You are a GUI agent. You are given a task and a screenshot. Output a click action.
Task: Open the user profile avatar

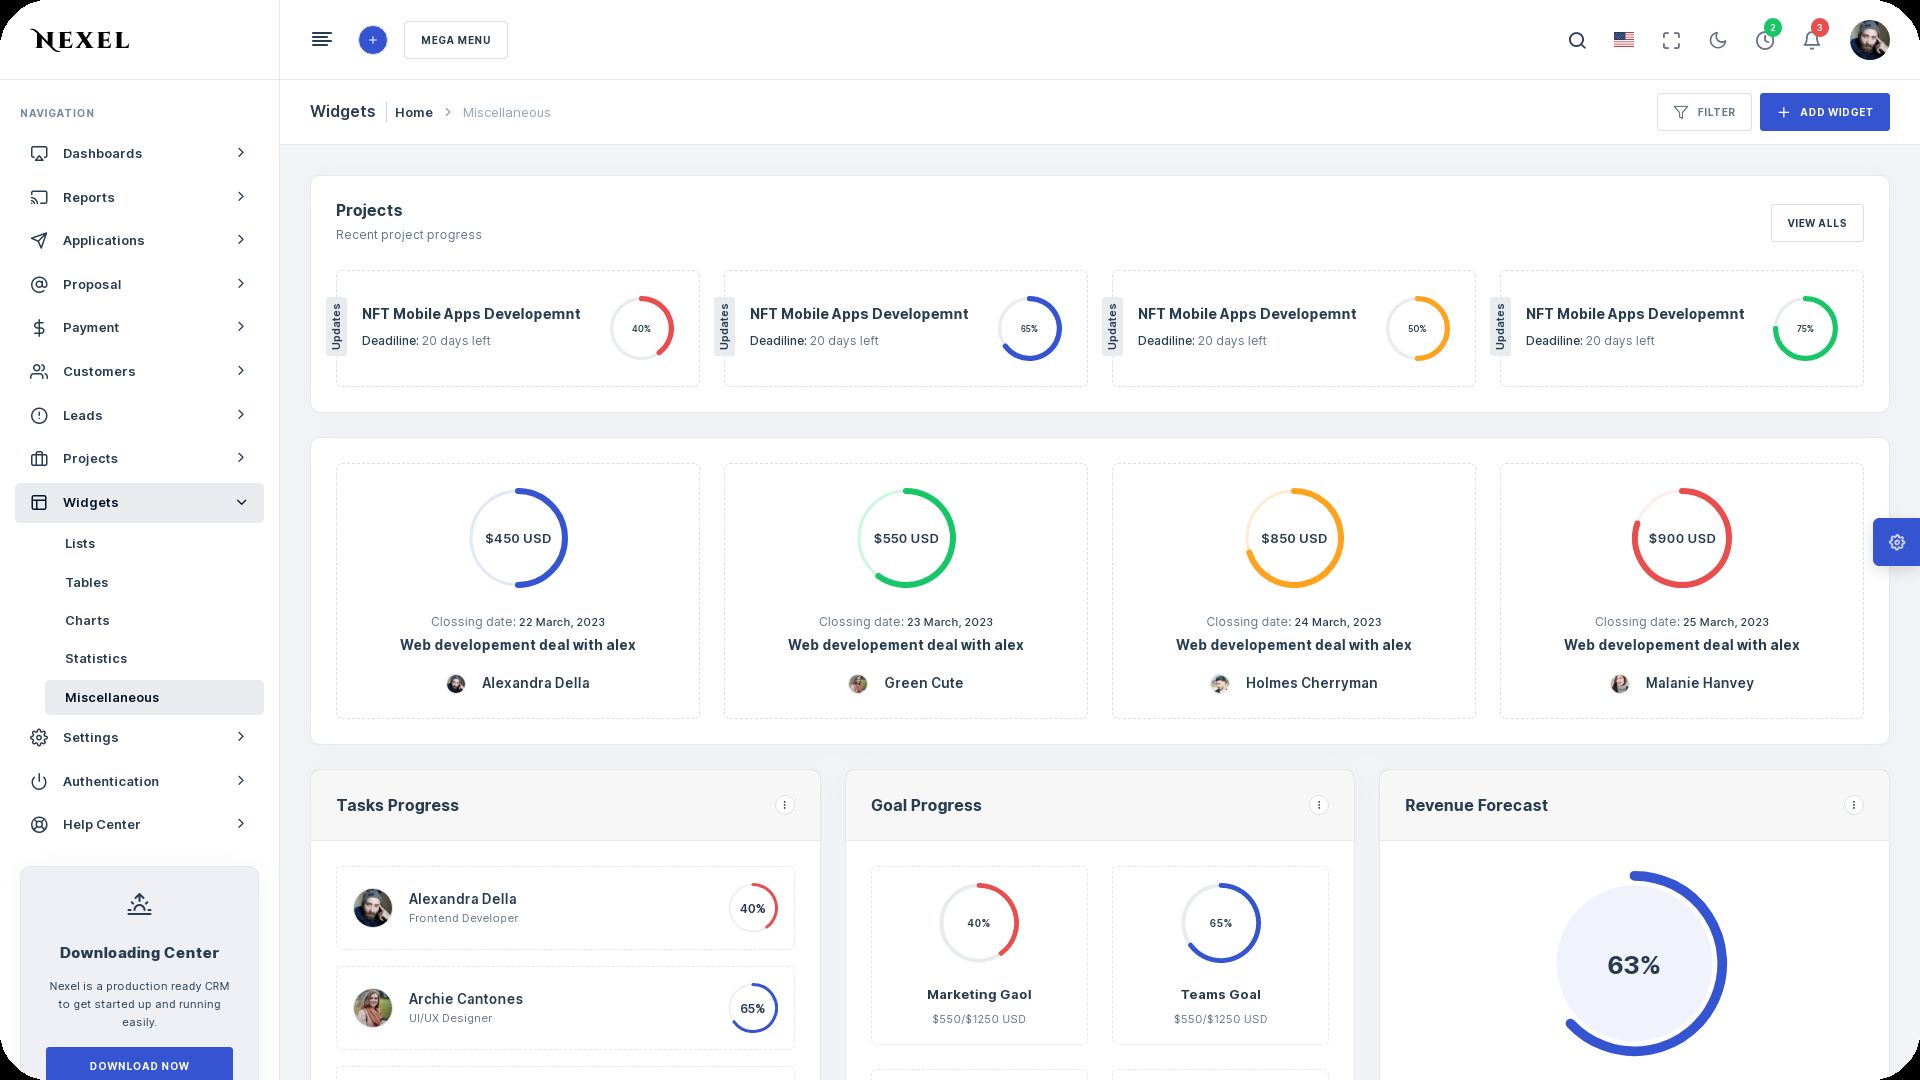click(x=1868, y=40)
